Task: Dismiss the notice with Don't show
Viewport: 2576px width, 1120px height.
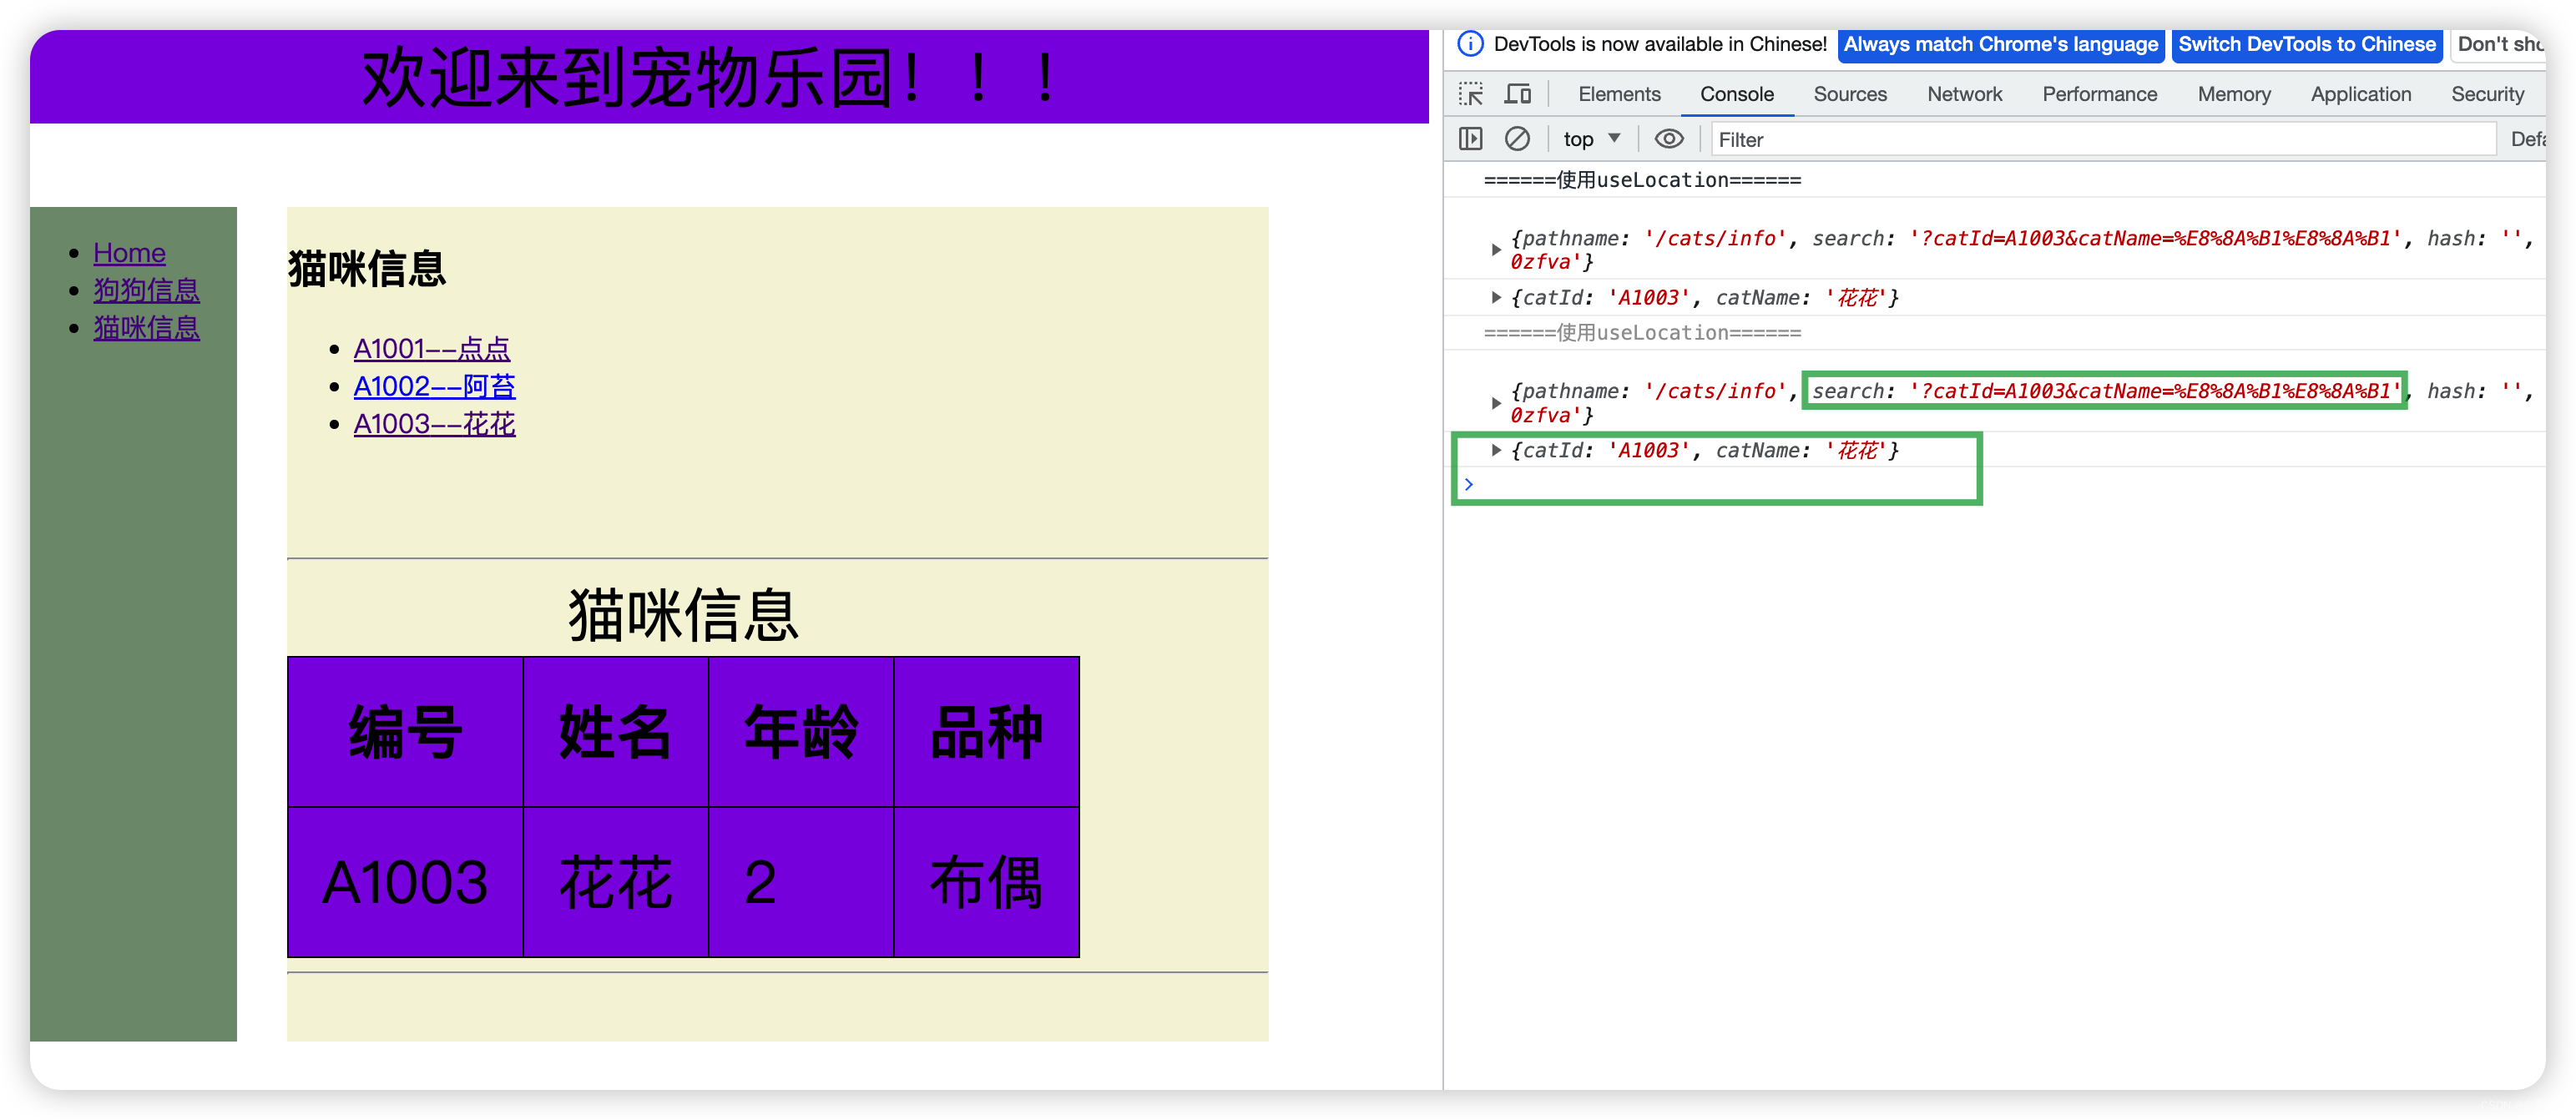Action: coord(2502,44)
